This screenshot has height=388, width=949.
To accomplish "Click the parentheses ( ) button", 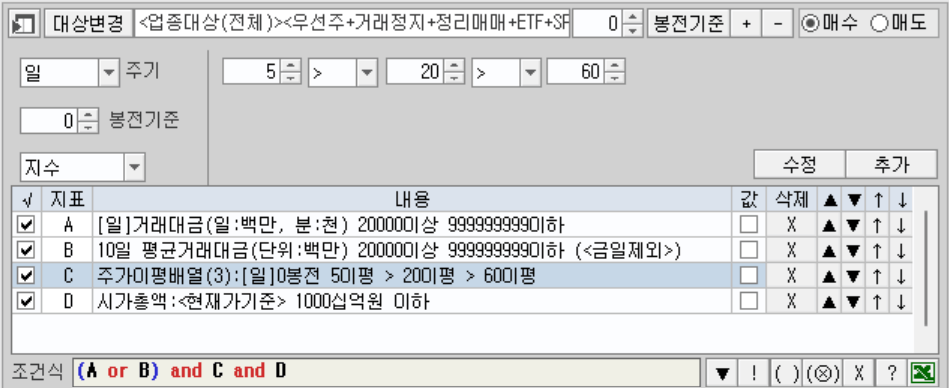I will click(786, 372).
